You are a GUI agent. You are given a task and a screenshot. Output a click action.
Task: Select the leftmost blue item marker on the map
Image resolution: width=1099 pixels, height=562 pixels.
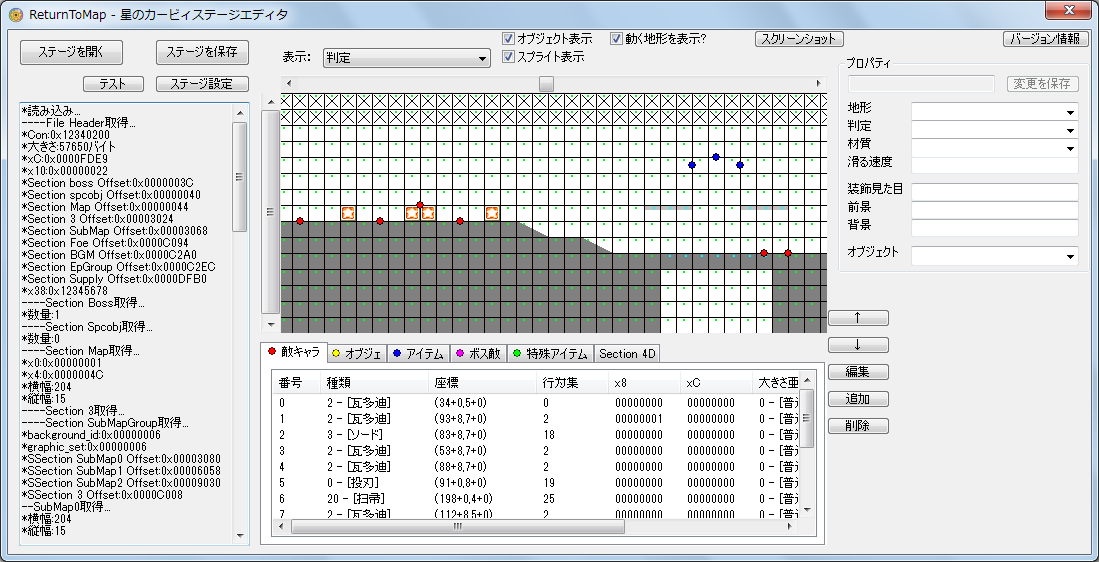tap(692, 165)
